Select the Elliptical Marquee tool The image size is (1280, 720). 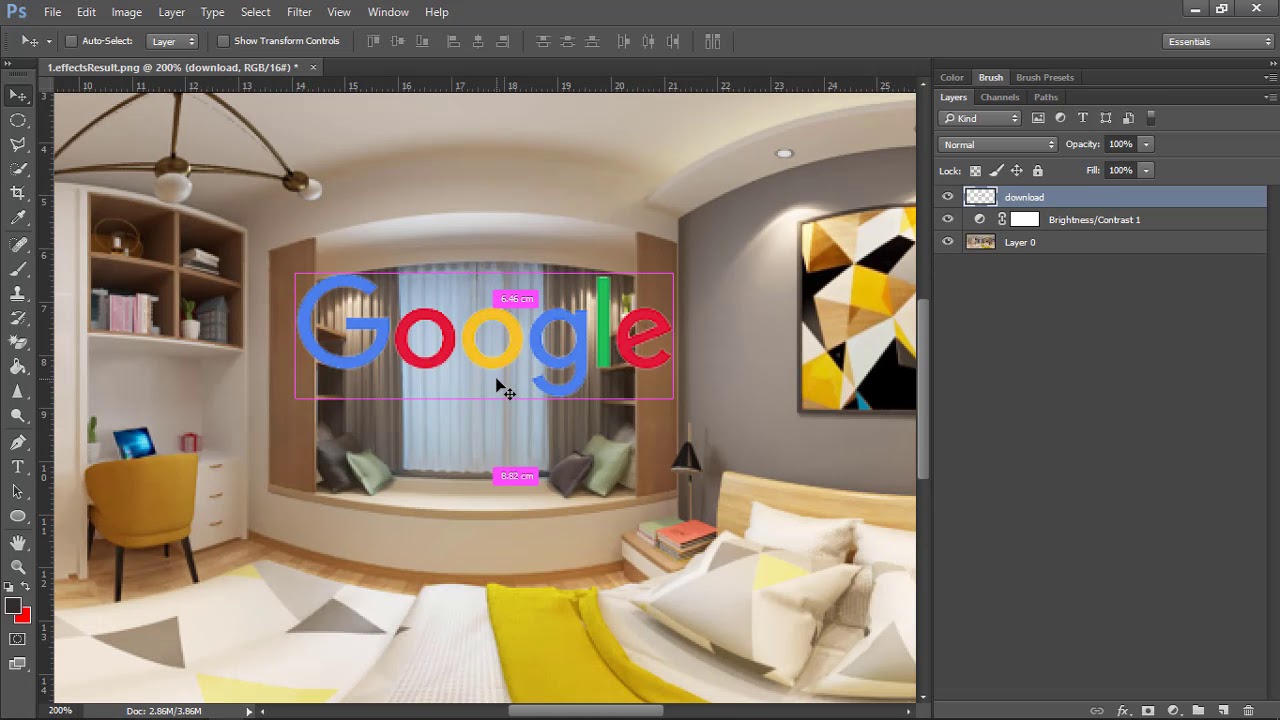click(x=18, y=120)
